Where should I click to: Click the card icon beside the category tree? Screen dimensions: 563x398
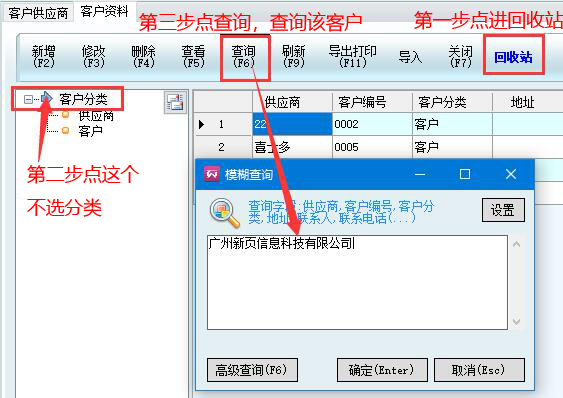(176, 102)
